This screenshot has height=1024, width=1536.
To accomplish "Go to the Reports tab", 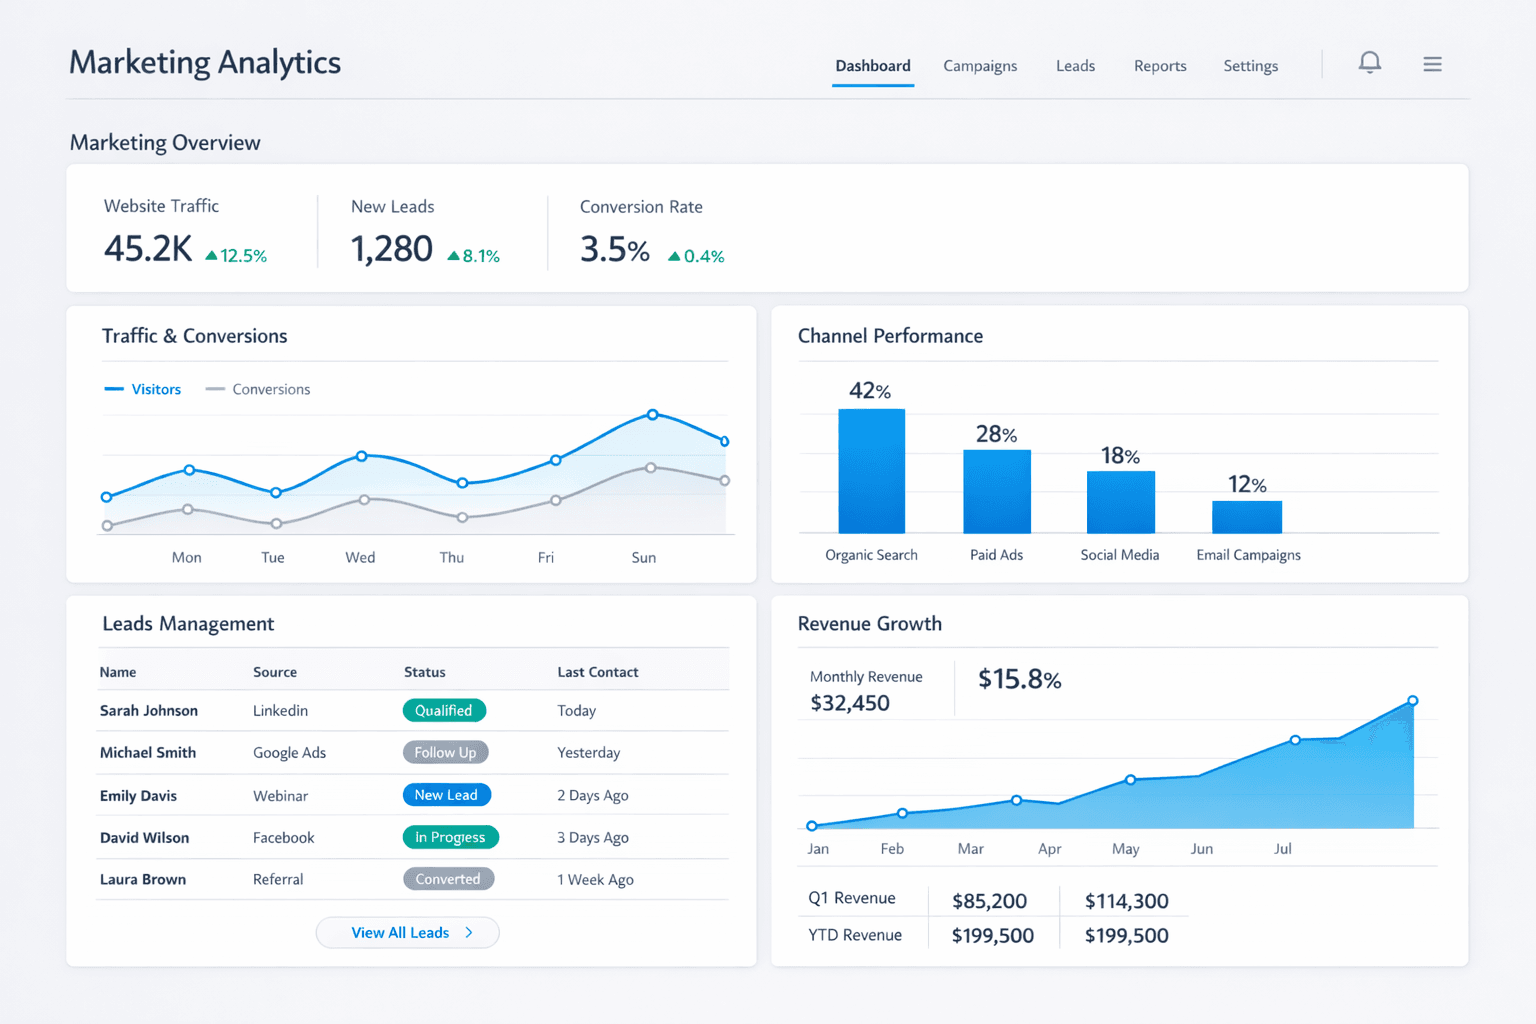I will click(x=1160, y=66).
